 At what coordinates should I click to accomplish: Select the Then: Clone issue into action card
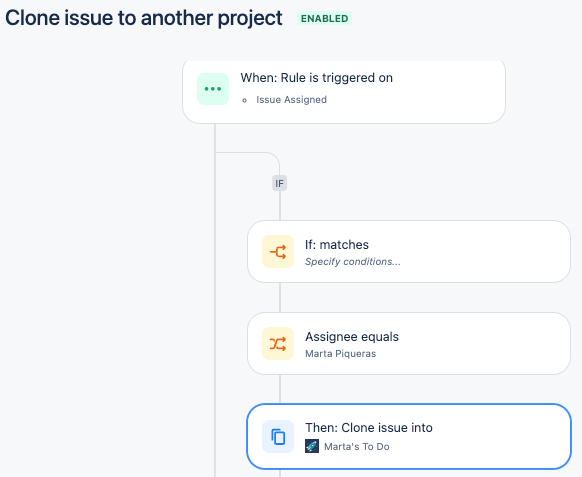click(x=409, y=437)
